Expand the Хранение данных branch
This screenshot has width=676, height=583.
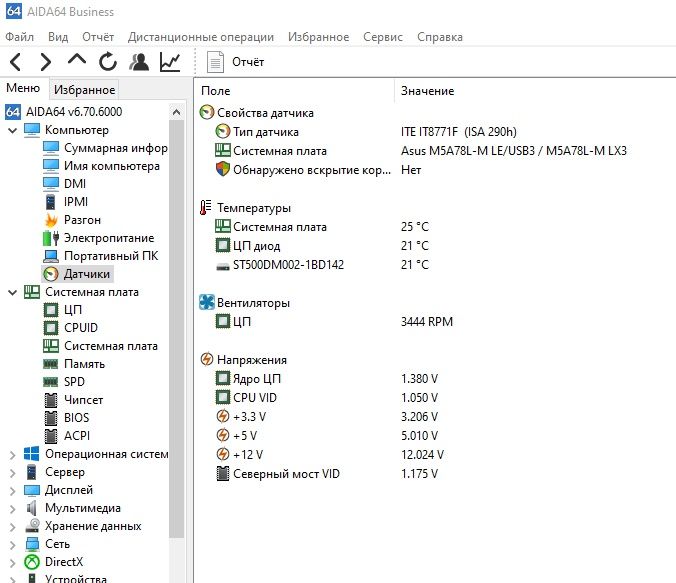13,527
